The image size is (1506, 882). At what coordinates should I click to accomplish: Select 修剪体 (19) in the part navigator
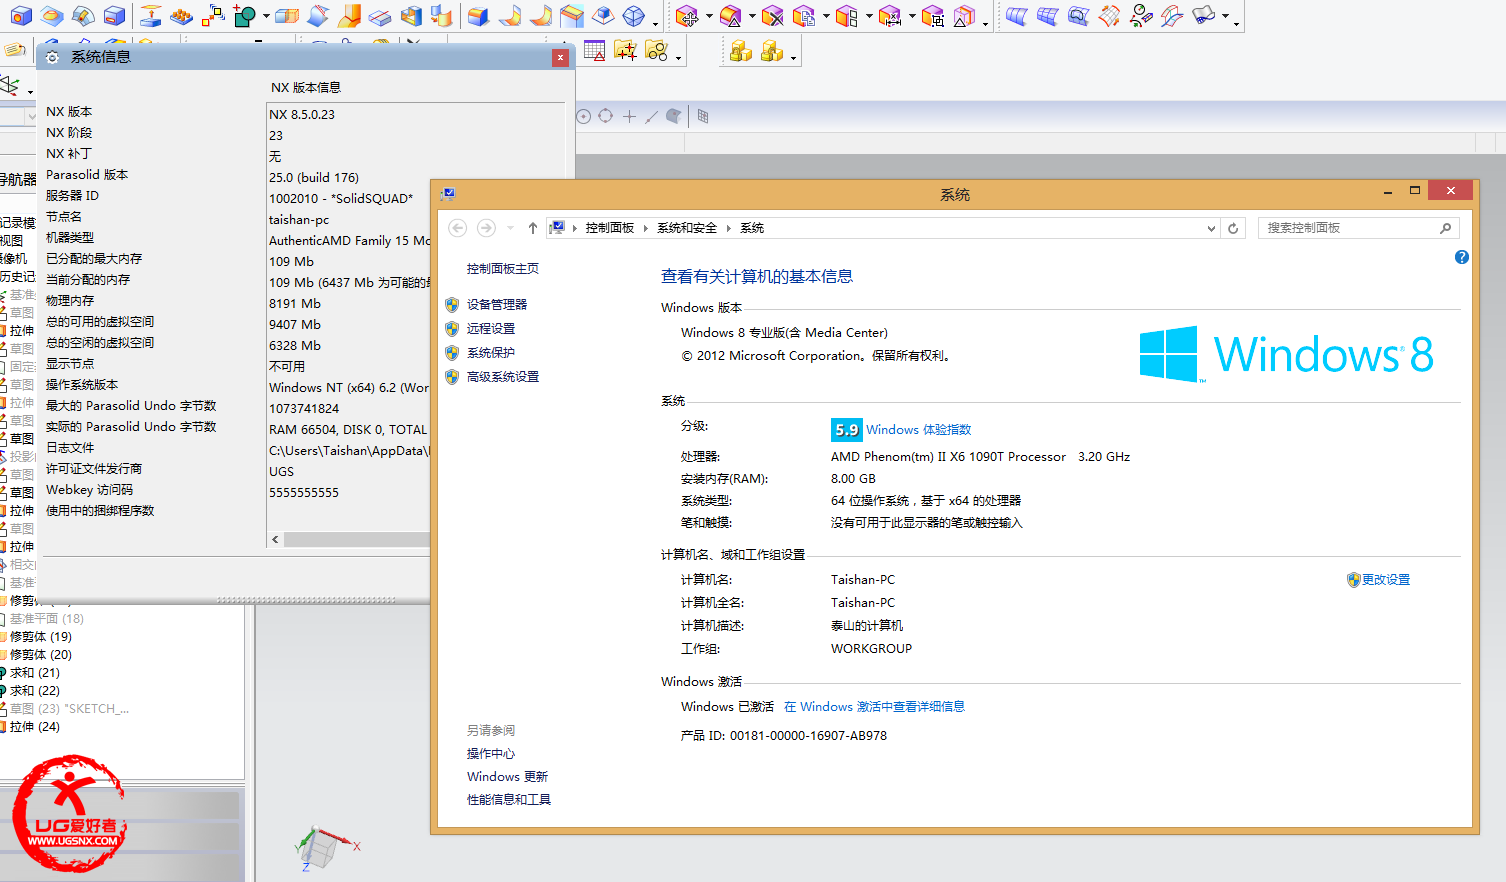[41, 637]
